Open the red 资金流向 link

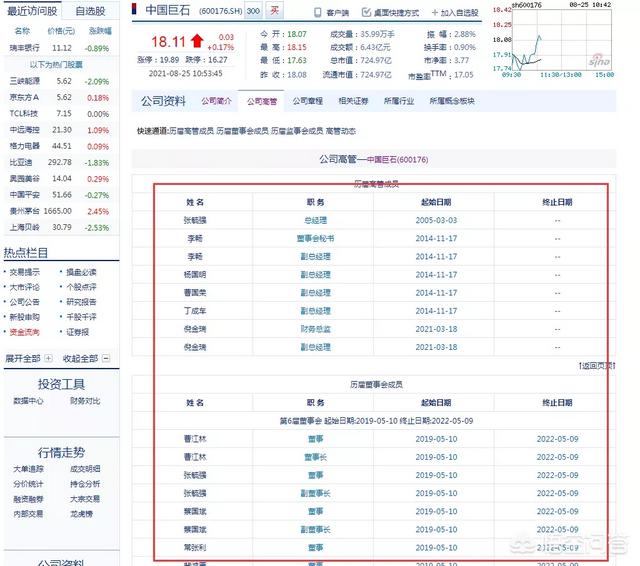tap(24, 332)
